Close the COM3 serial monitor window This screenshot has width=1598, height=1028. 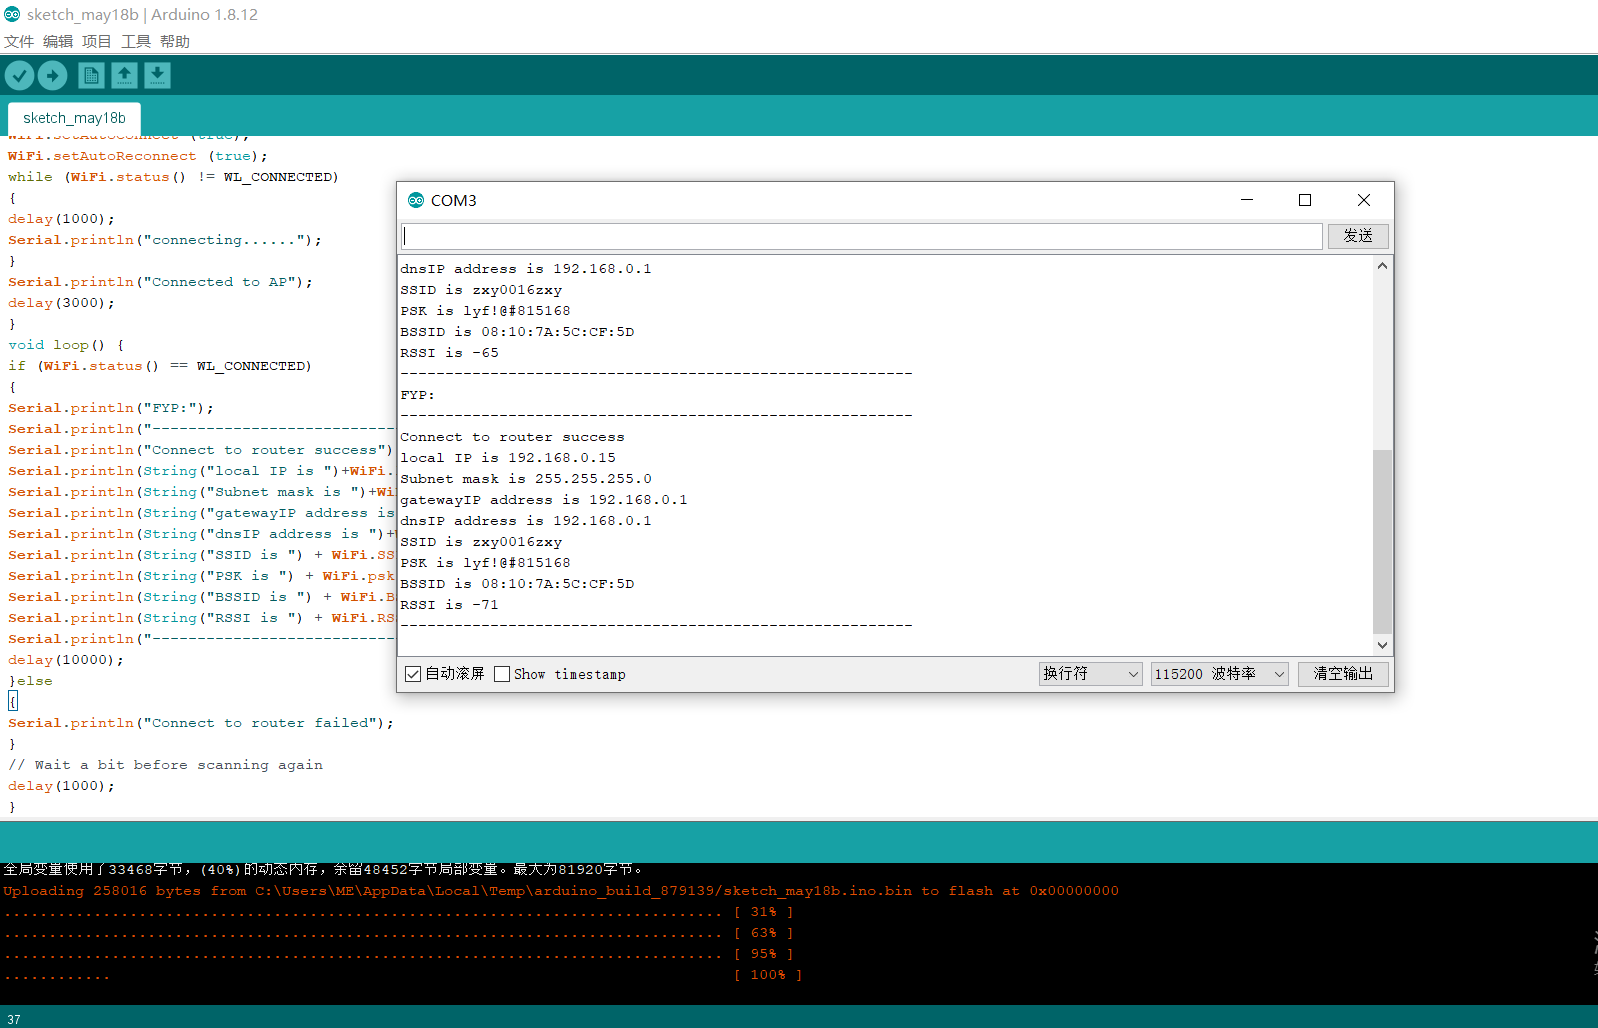click(1364, 200)
